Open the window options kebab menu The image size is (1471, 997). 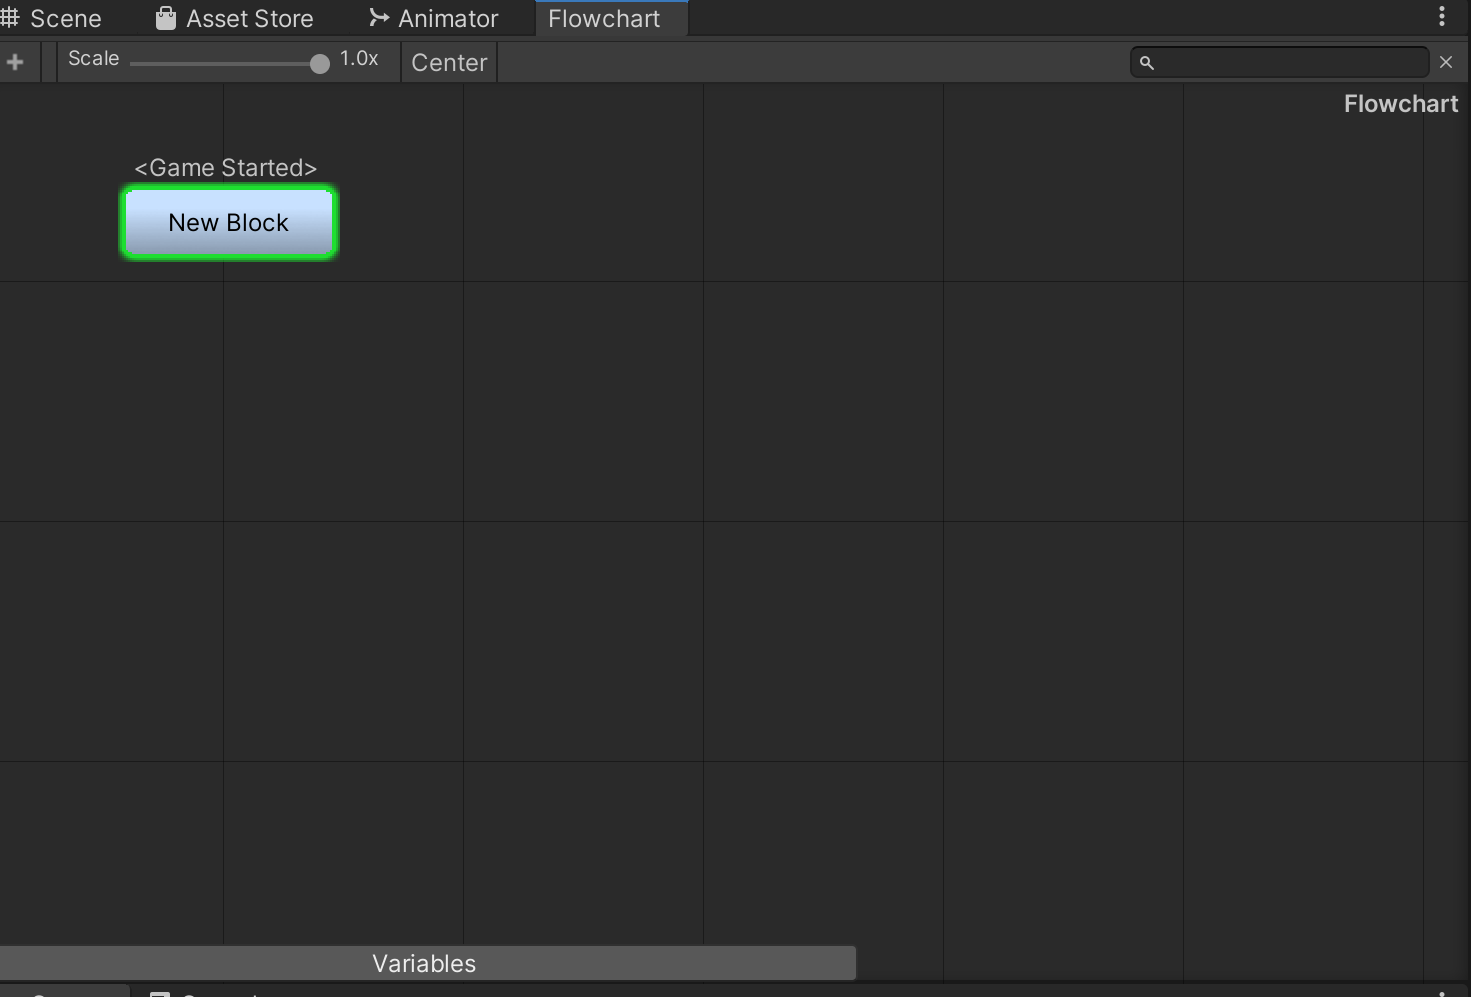tap(1442, 16)
